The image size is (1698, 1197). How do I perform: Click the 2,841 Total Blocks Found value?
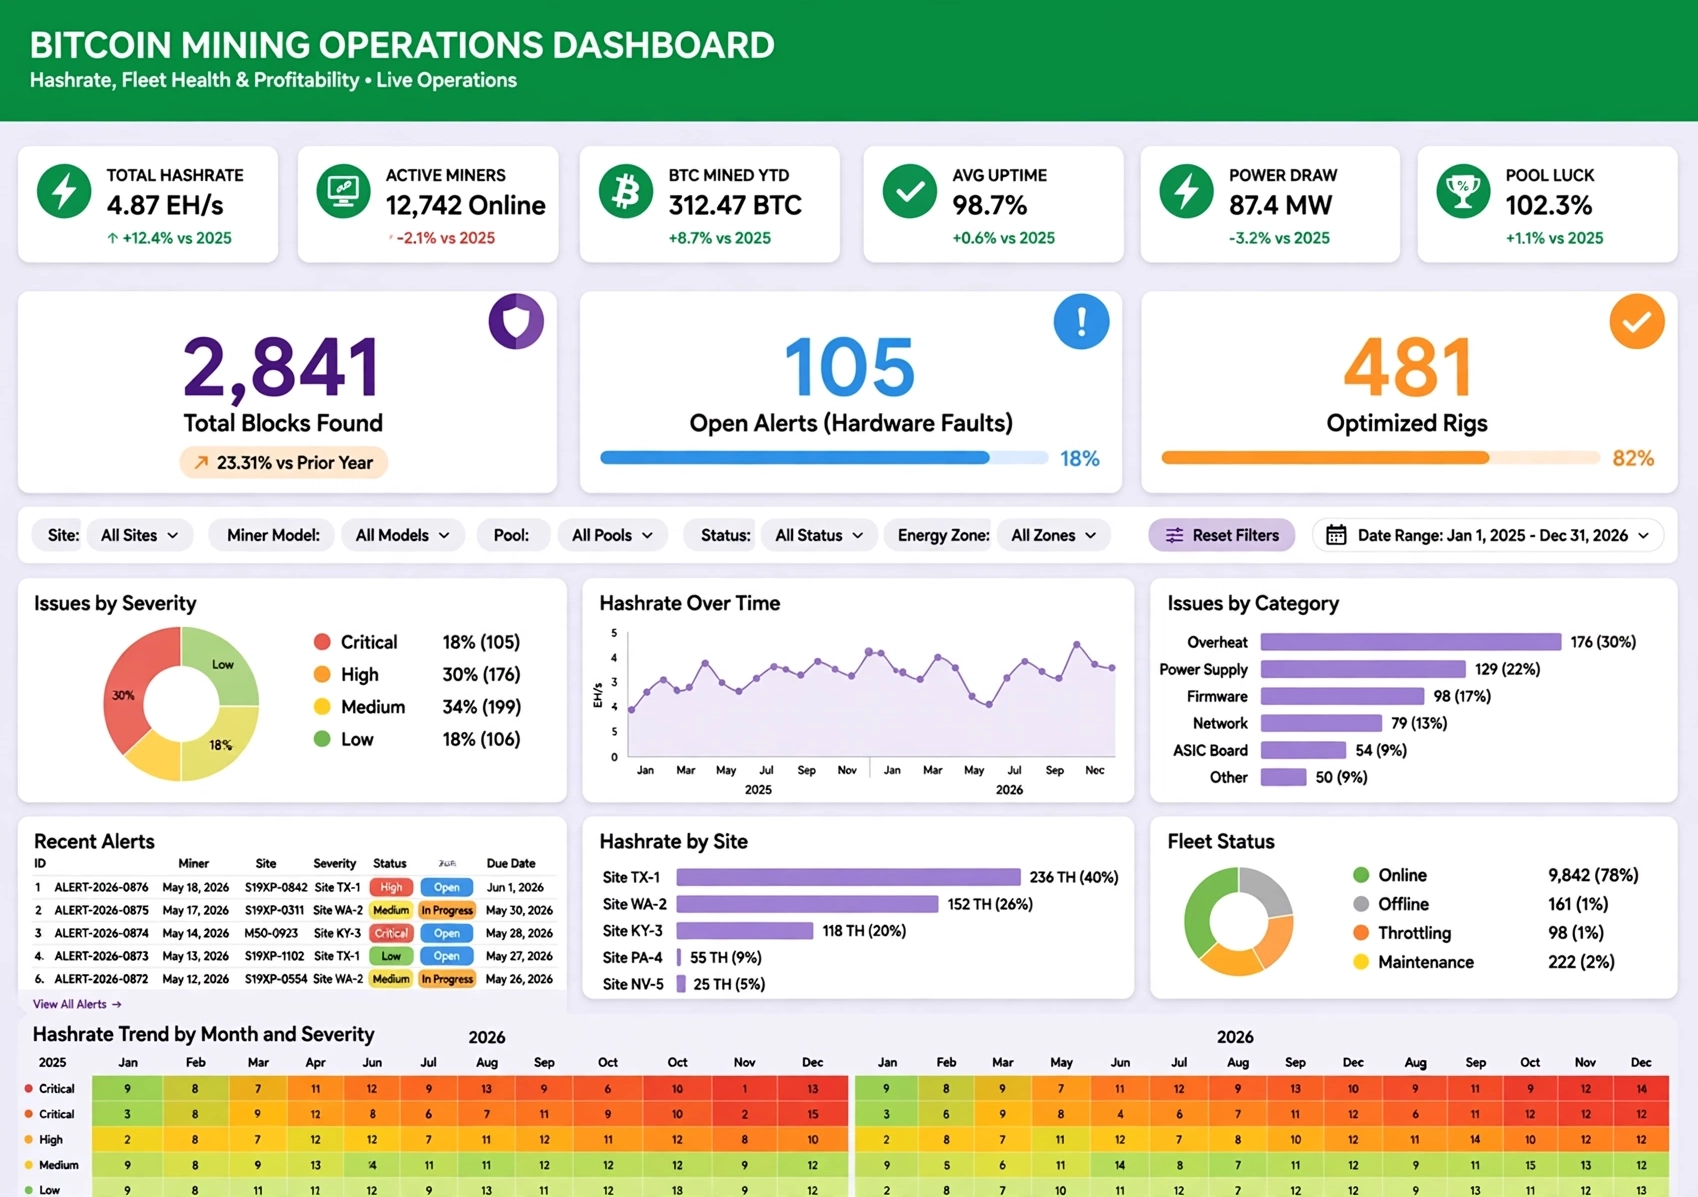(282, 367)
